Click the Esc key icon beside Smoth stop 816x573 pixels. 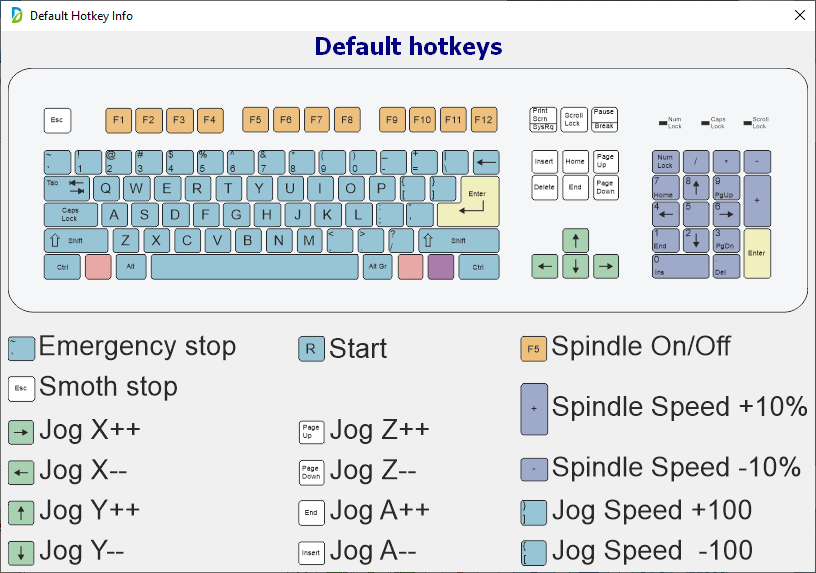click(x=21, y=388)
